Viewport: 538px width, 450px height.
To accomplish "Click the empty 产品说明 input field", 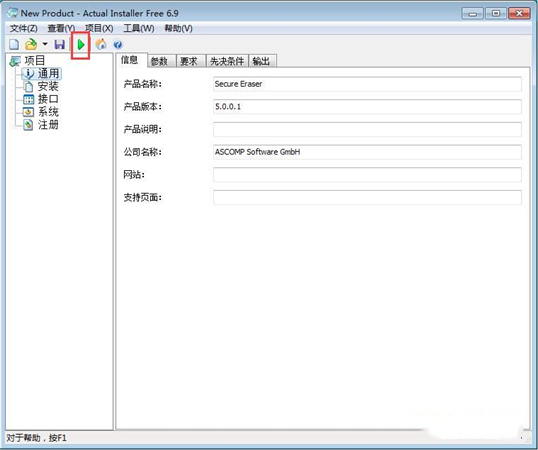I will (x=367, y=129).
